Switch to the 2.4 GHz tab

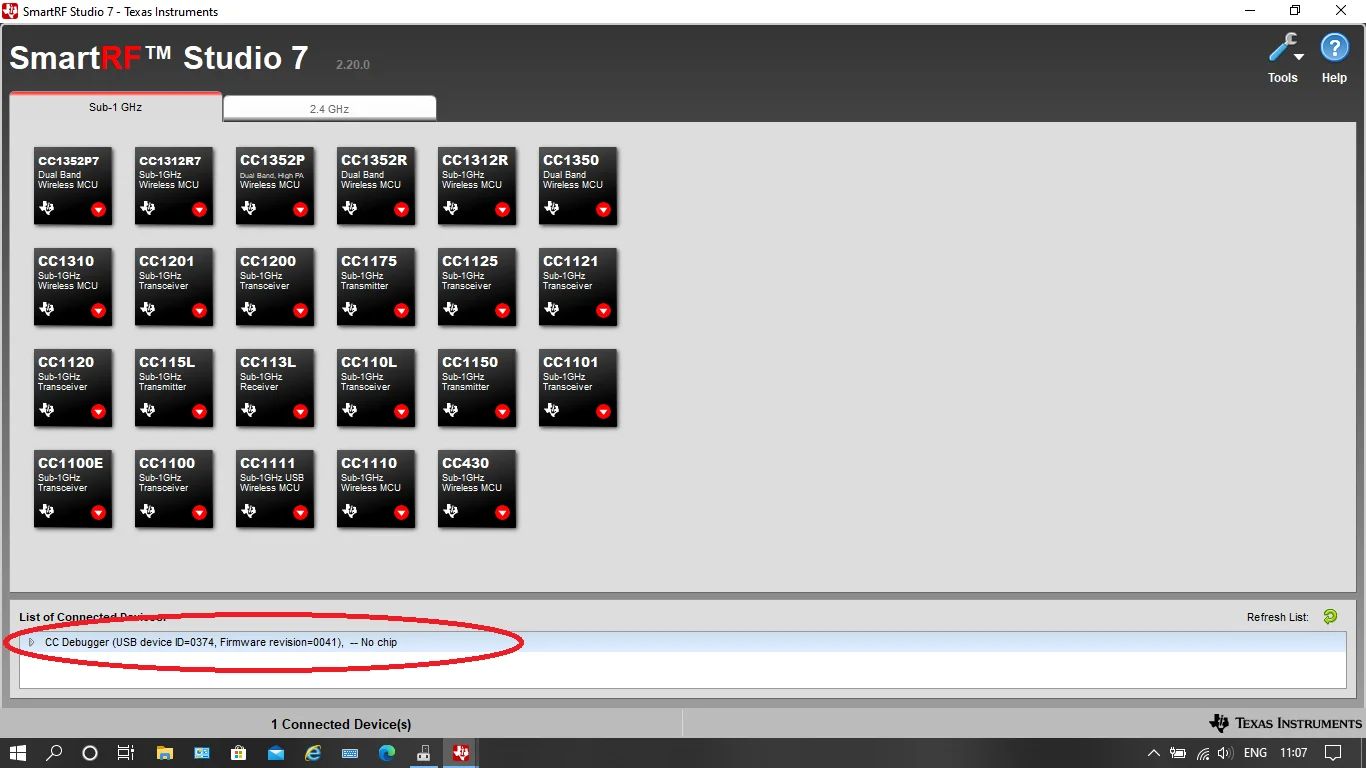click(330, 109)
